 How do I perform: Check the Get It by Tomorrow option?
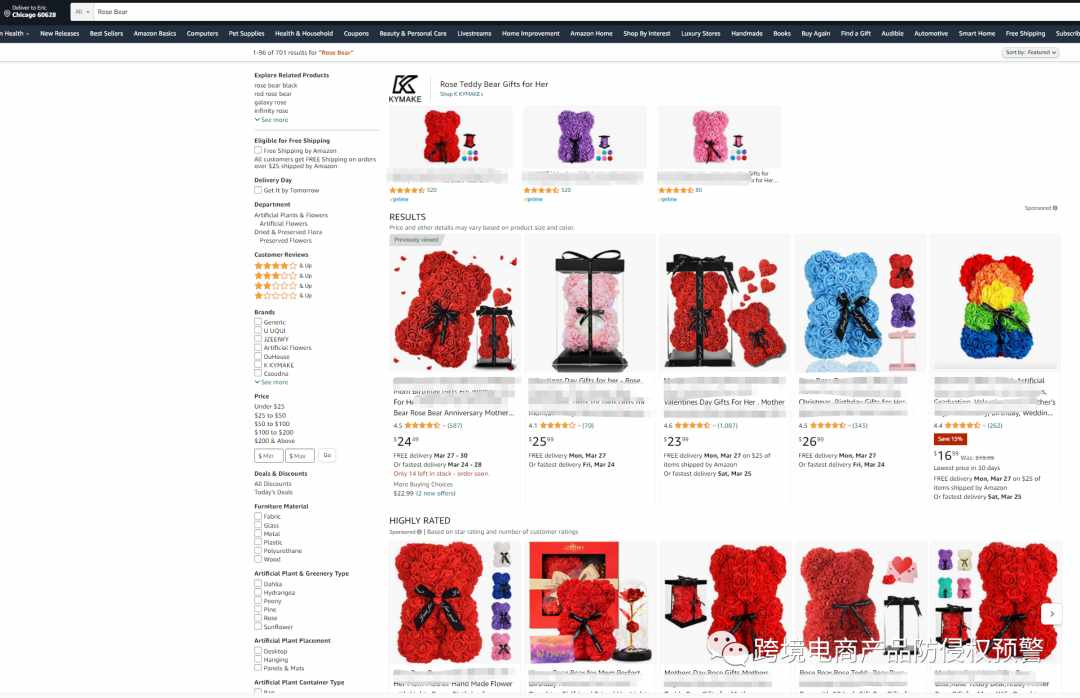point(258,190)
